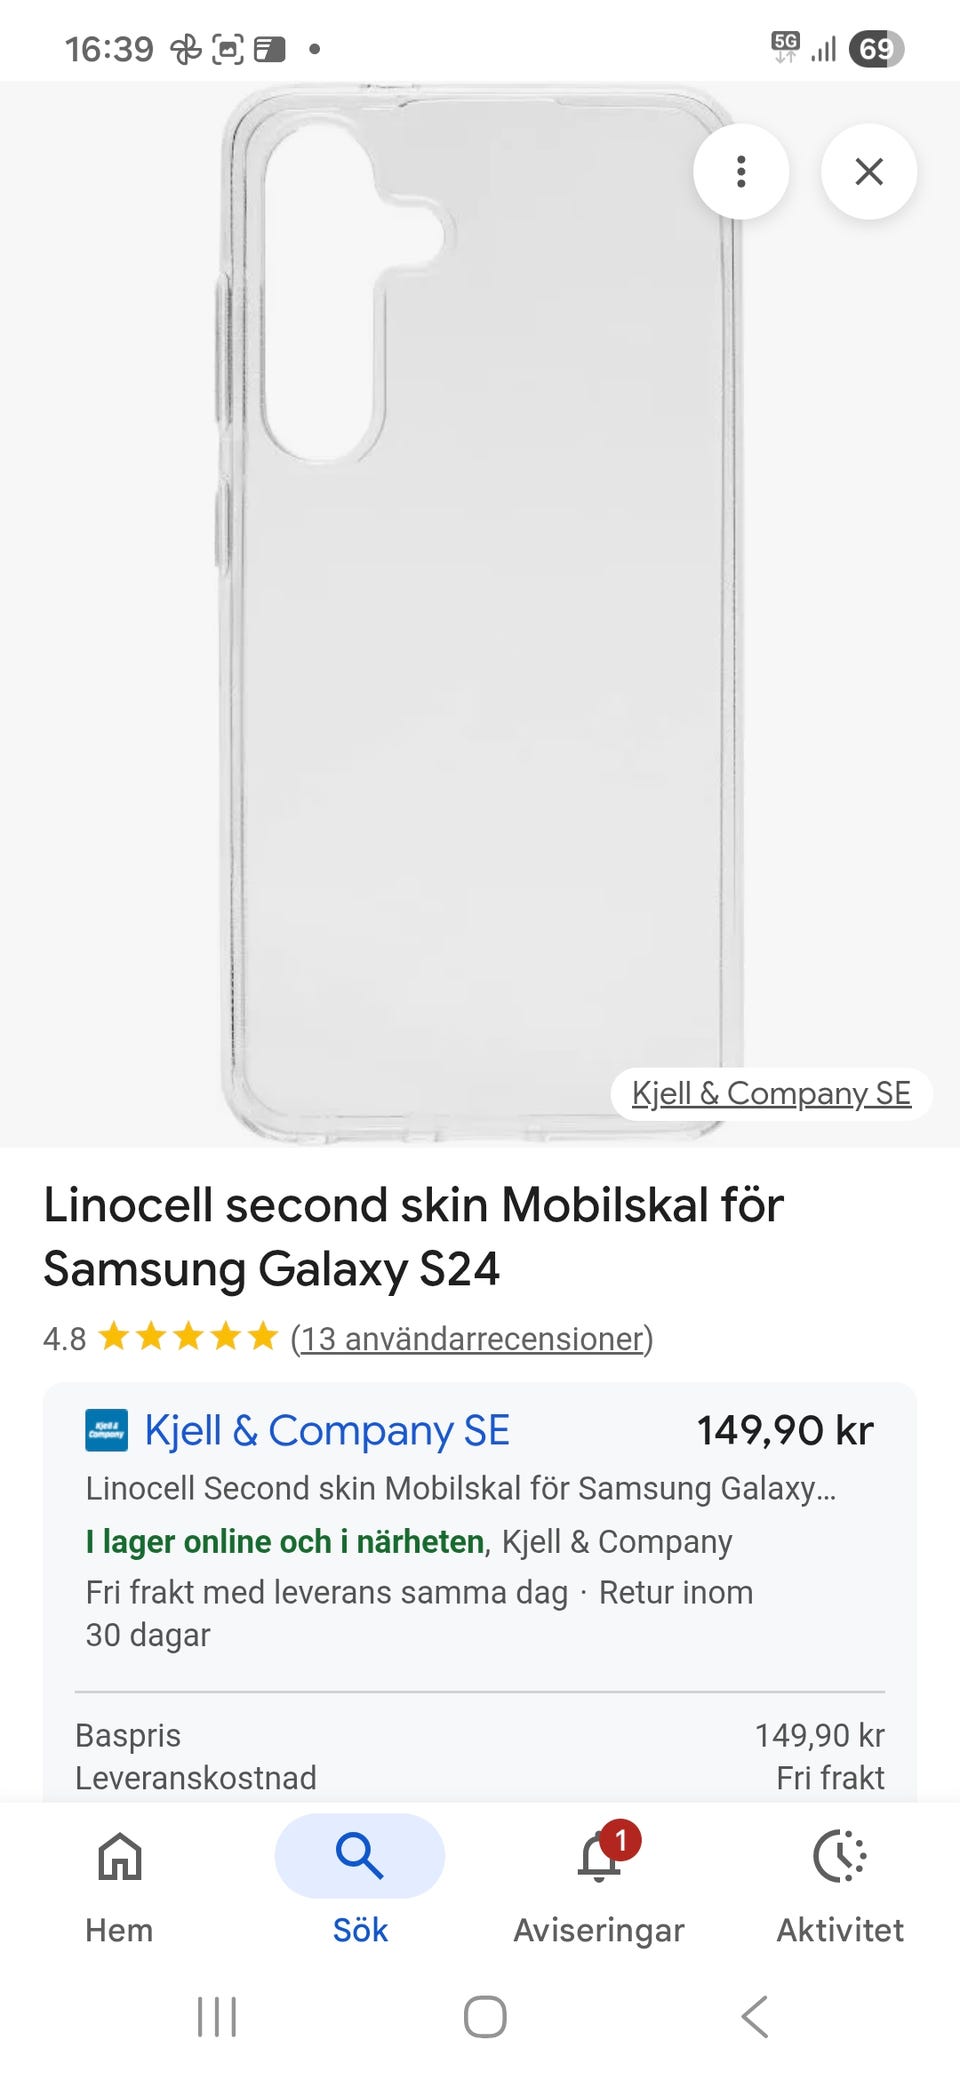Tap the 149,90 kr price in offer card
Image resolution: width=960 pixels, height=2080 pixels.
785,1430
